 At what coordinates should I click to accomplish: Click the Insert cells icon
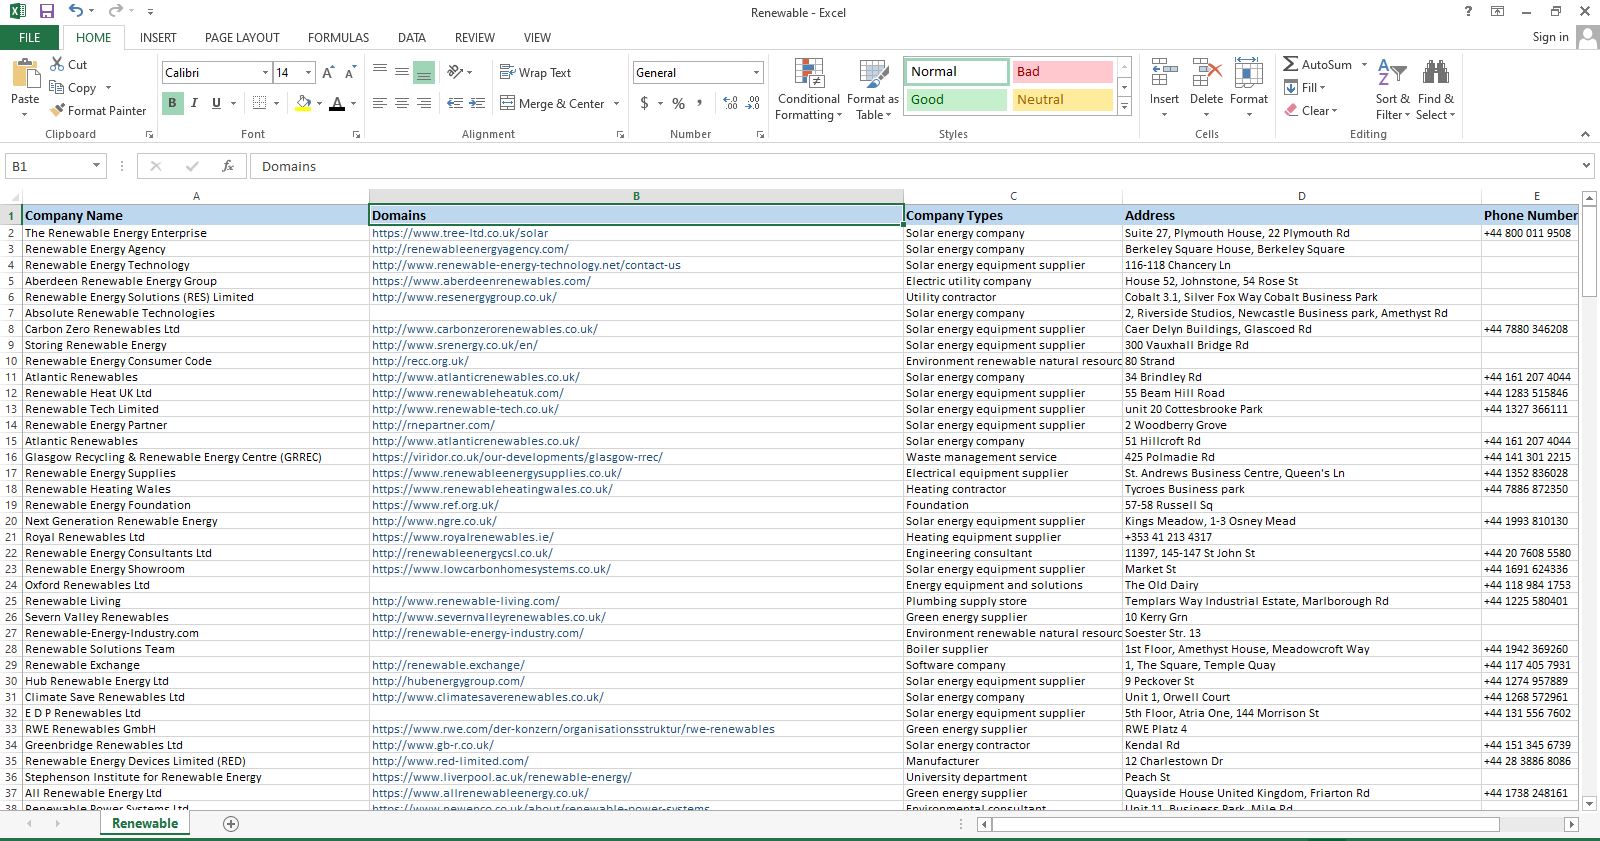pyautogui.click(x=1164, y=75)
